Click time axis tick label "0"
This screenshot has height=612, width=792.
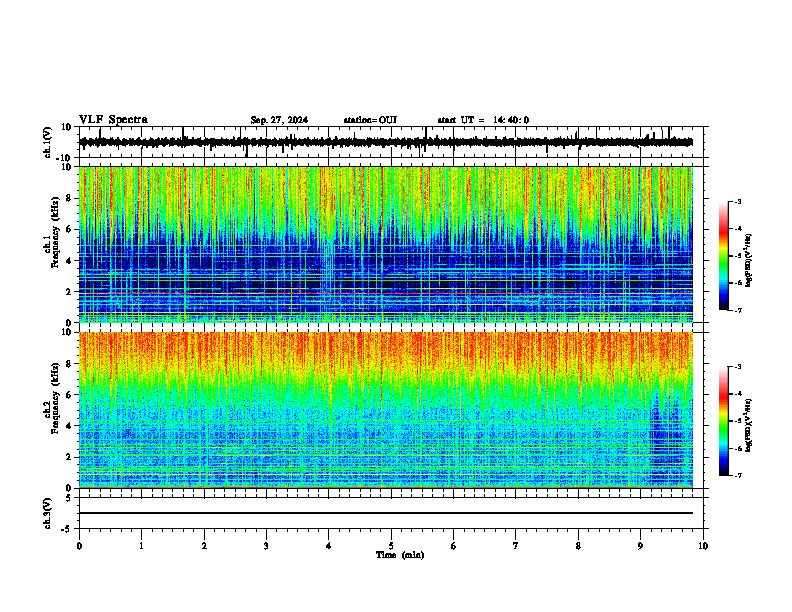click(79, 546)
